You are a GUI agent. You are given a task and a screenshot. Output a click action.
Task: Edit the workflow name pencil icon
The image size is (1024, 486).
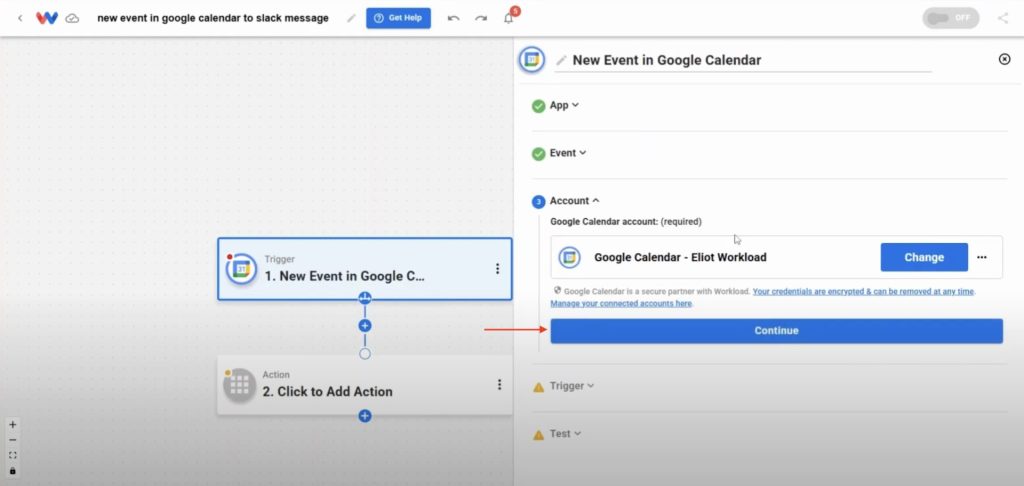[x=351, y=18]
